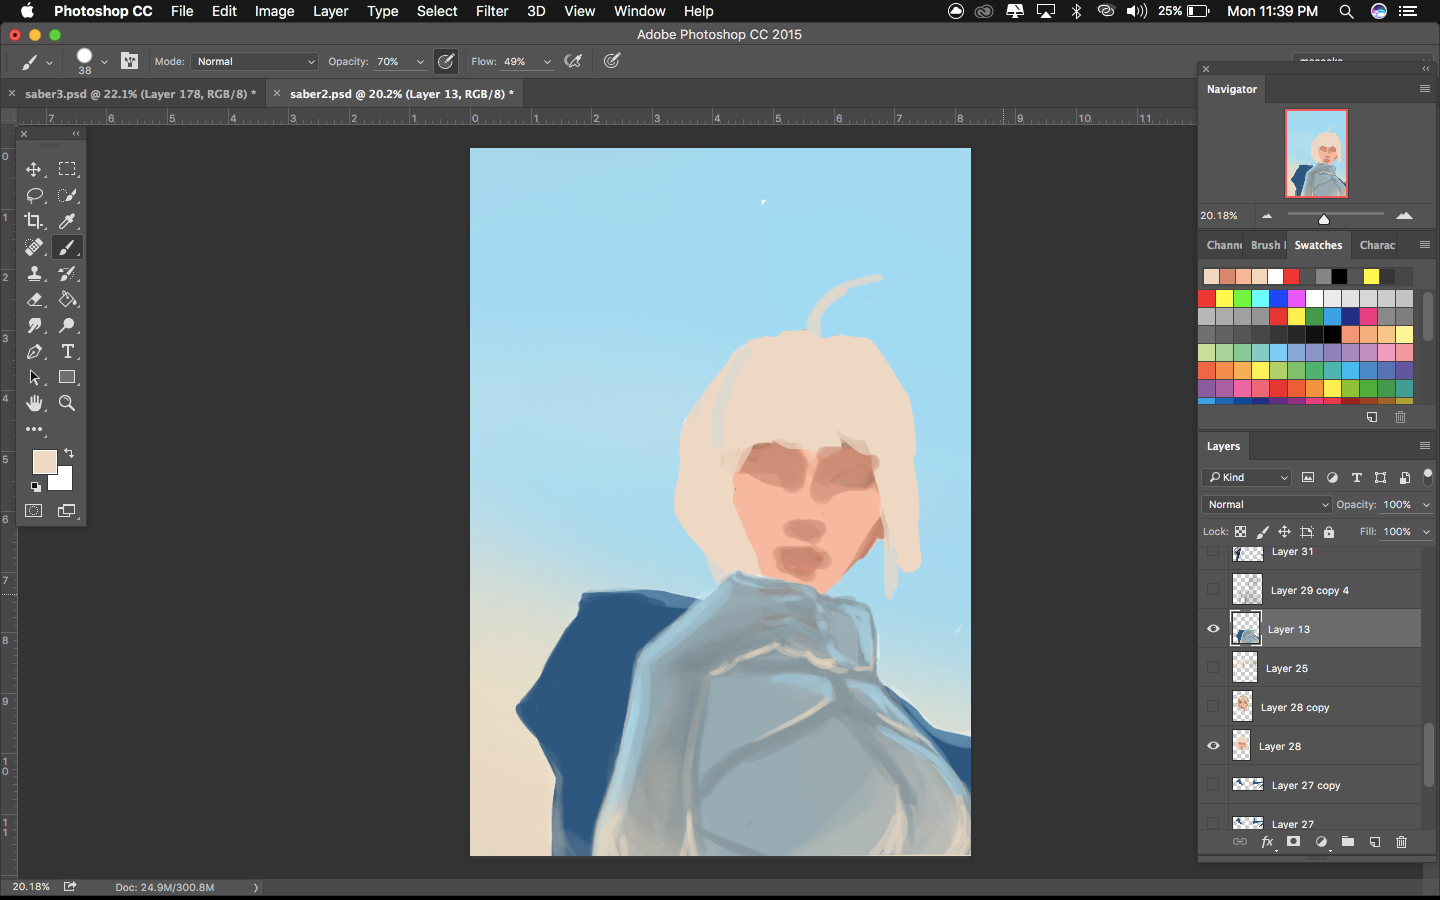This screenshot has height=900, width=1440.
Task: Select the Eraser tool
Action: pos(34,299)
